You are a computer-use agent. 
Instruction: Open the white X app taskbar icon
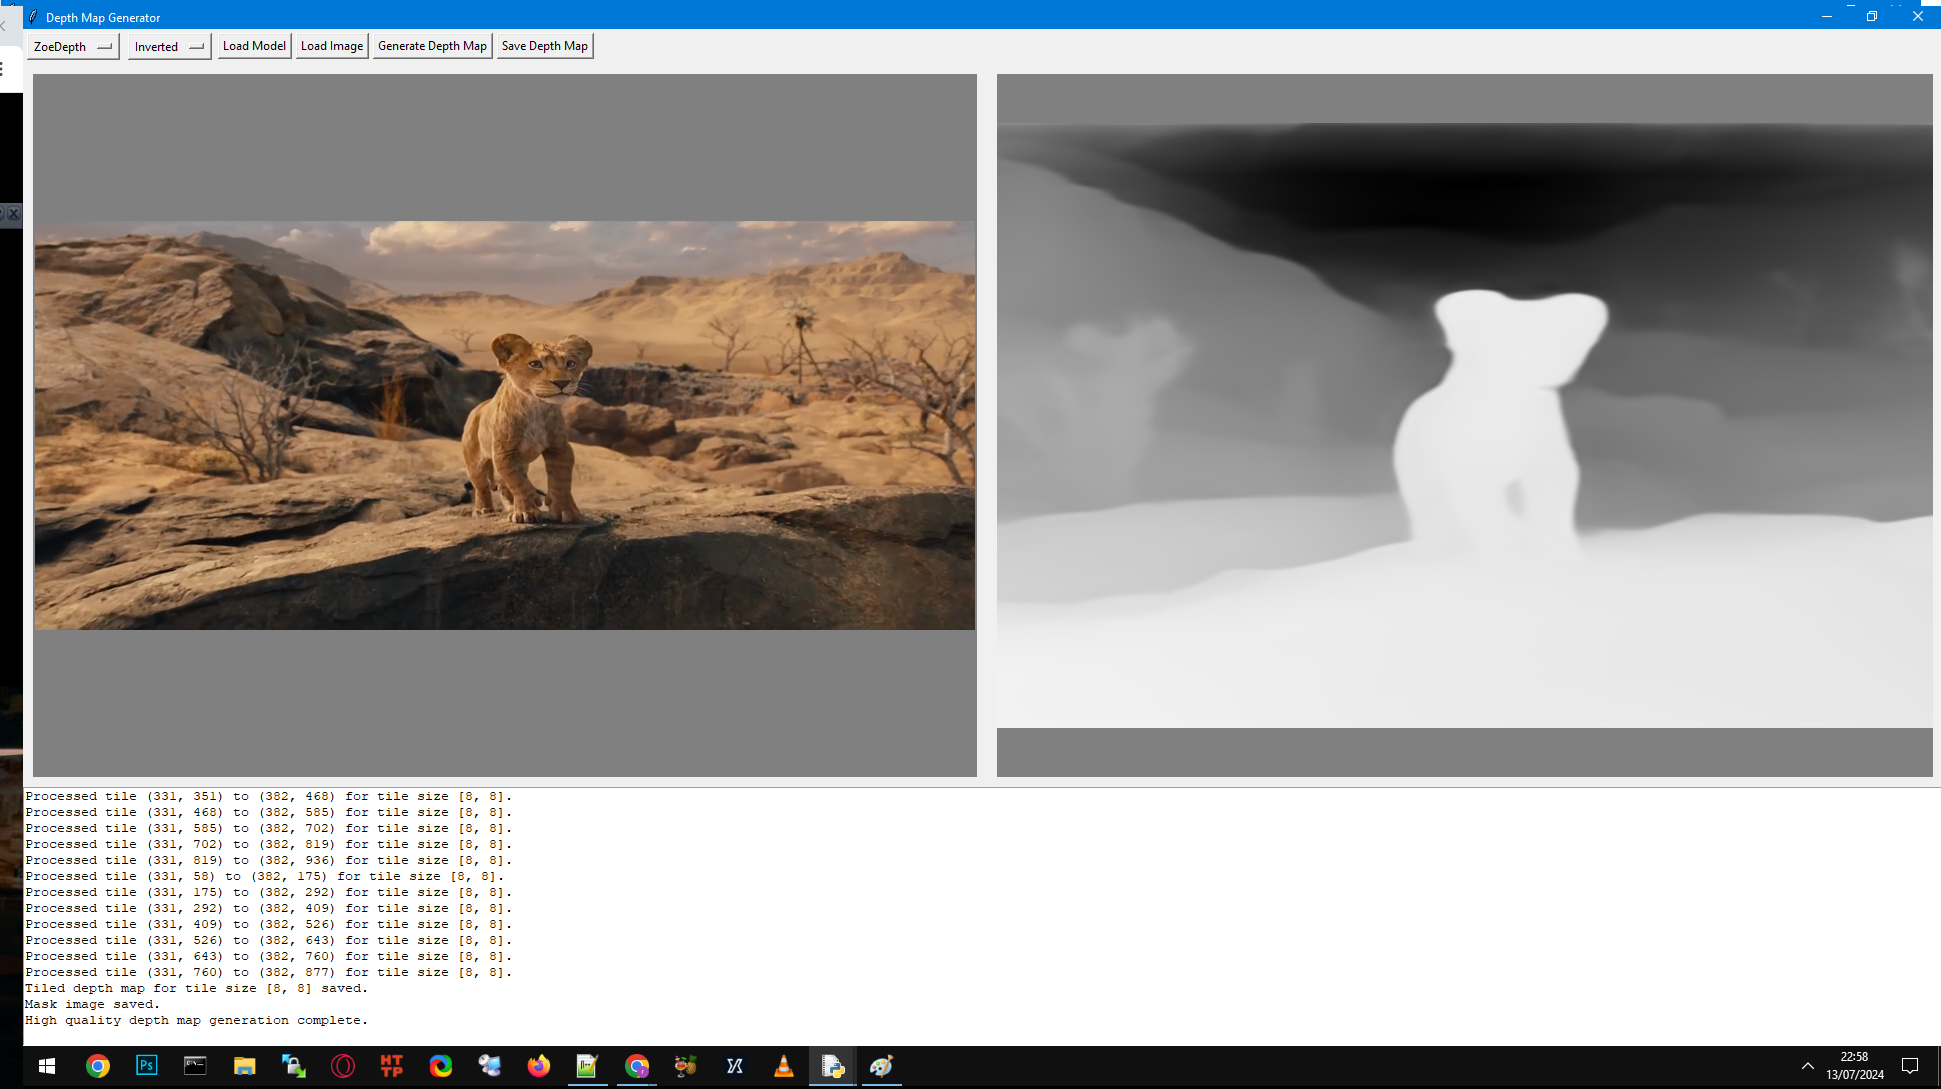click(735, 1066)
